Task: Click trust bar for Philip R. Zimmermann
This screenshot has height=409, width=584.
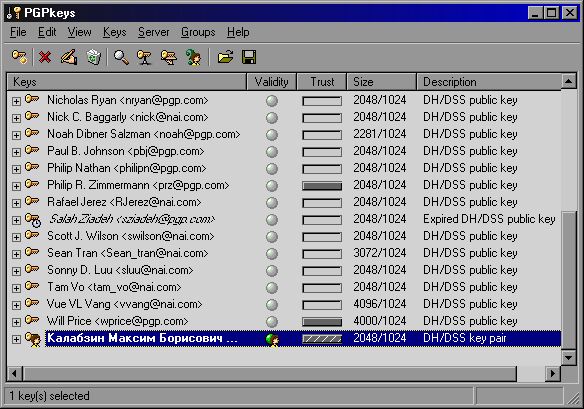Action: tap(322, 186)
